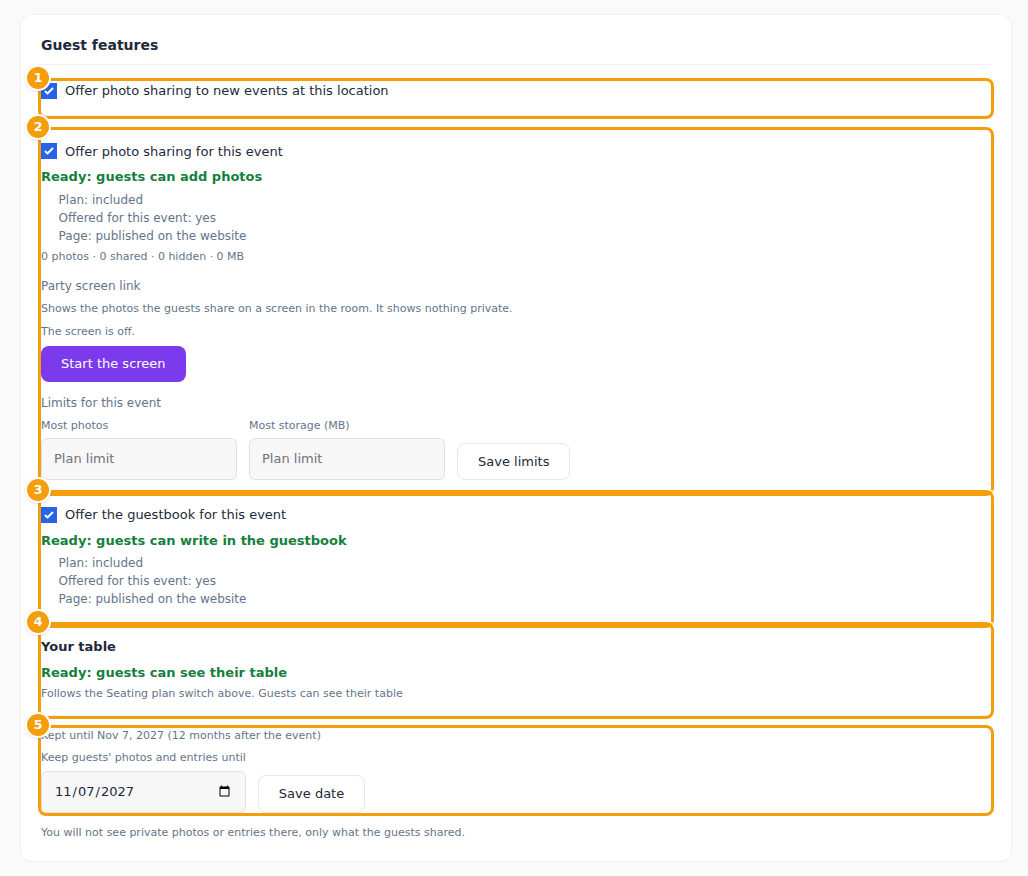The height and width of the screenshot is (876, 1028).
Task: Click the orange number 1 badge
Action: [x=38, y=78]
